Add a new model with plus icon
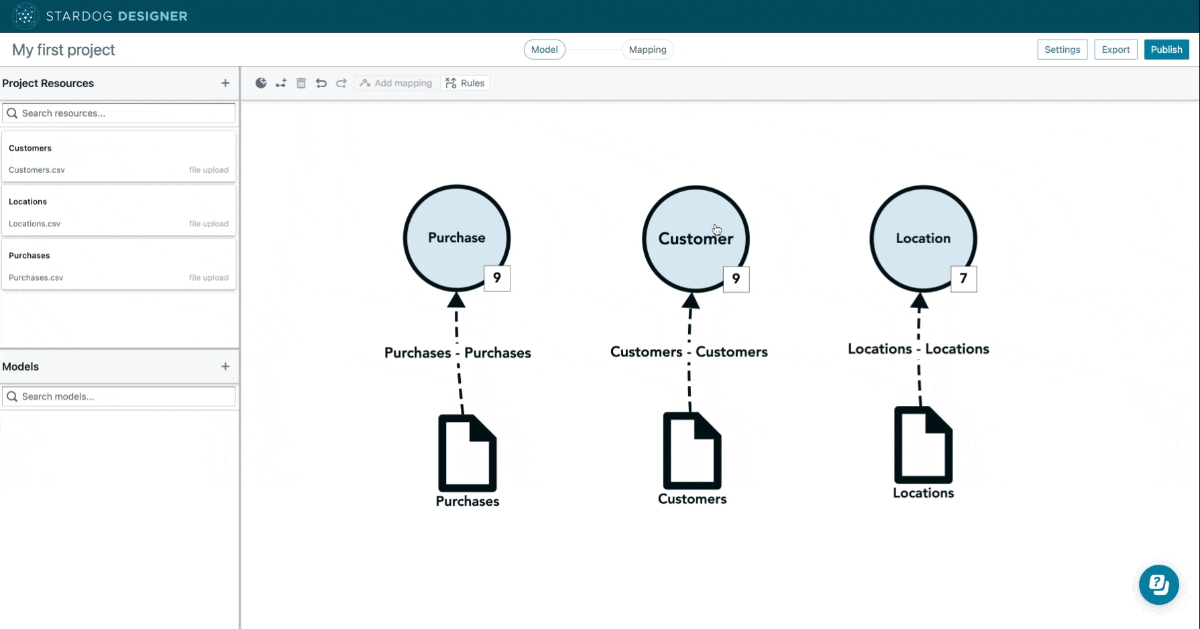This screenshot has width=1200, height=629. 225,366
